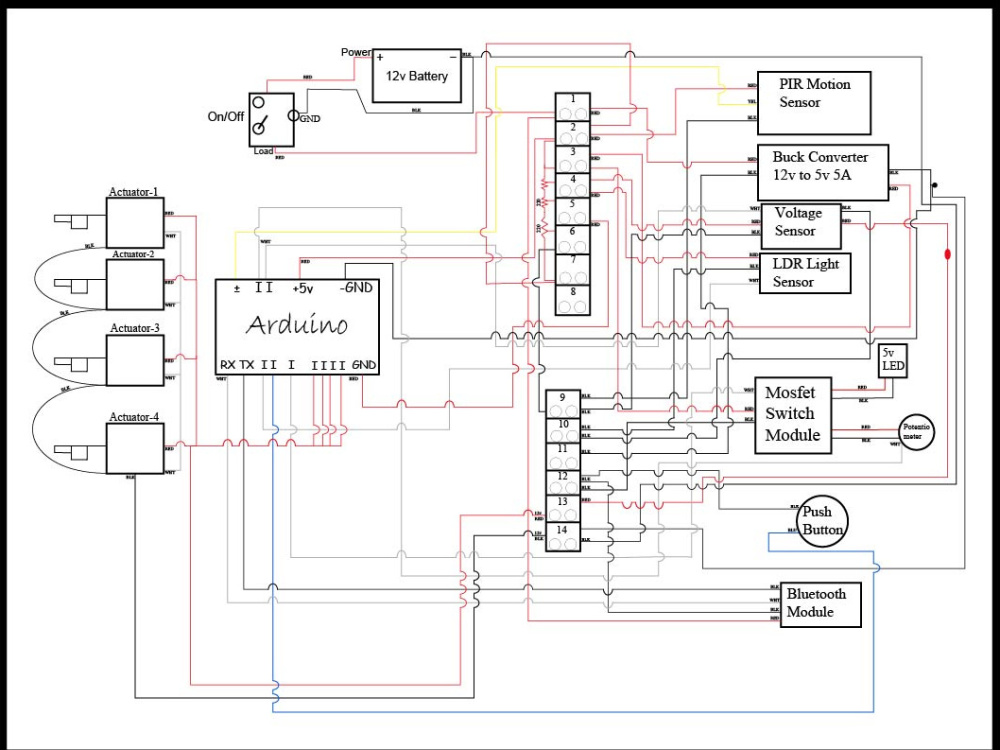Click terminal block number 2
Image resolution: width=1000 pixels, height=750 pixels.
pyautogui.click(x=573, y=133)
